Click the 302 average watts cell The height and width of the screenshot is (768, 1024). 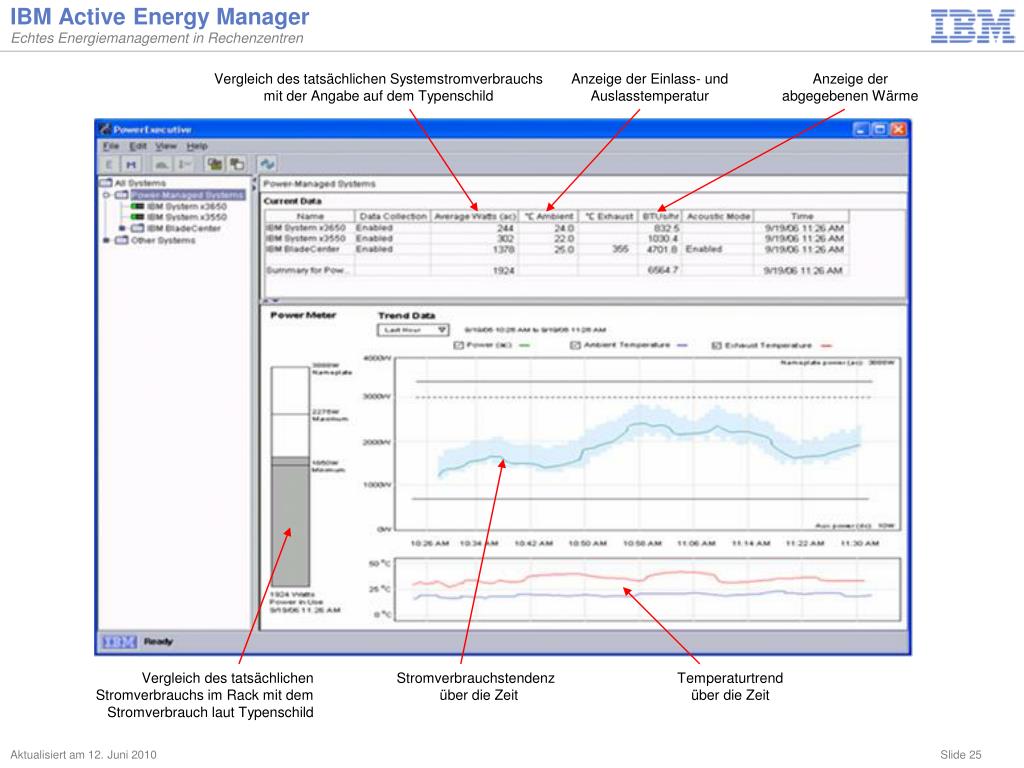505,238
